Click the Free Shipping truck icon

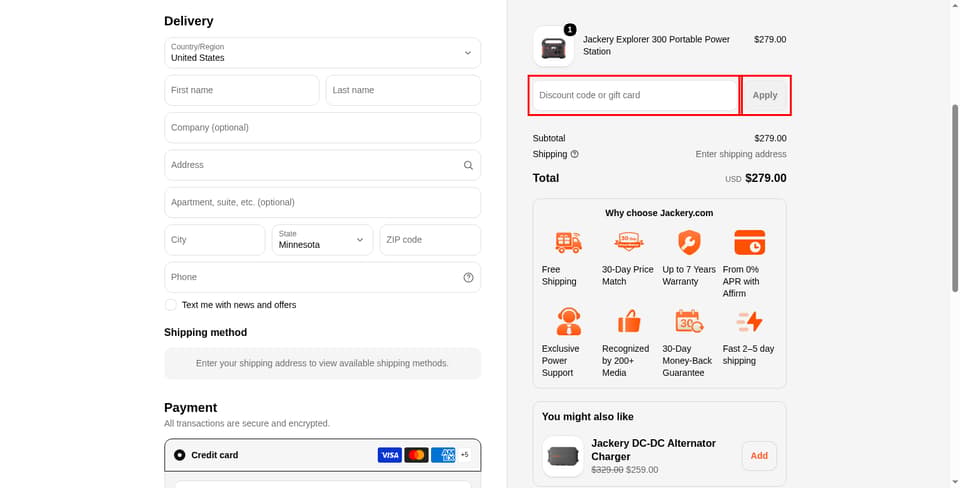tap(568, 242)
